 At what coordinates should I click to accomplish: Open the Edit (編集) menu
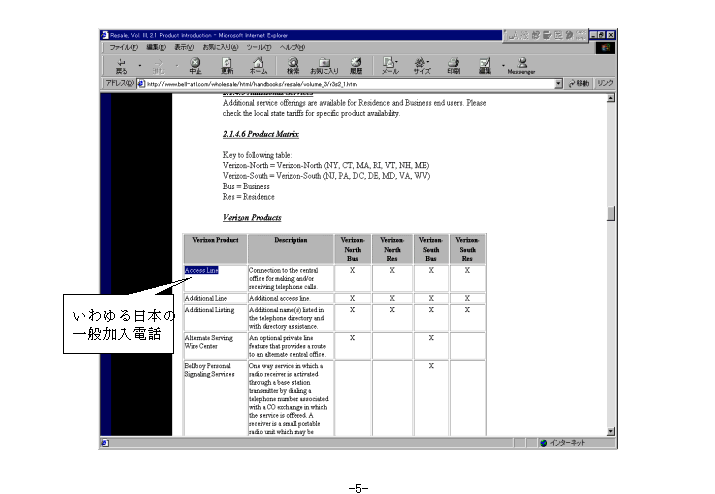tap(156, 47)
